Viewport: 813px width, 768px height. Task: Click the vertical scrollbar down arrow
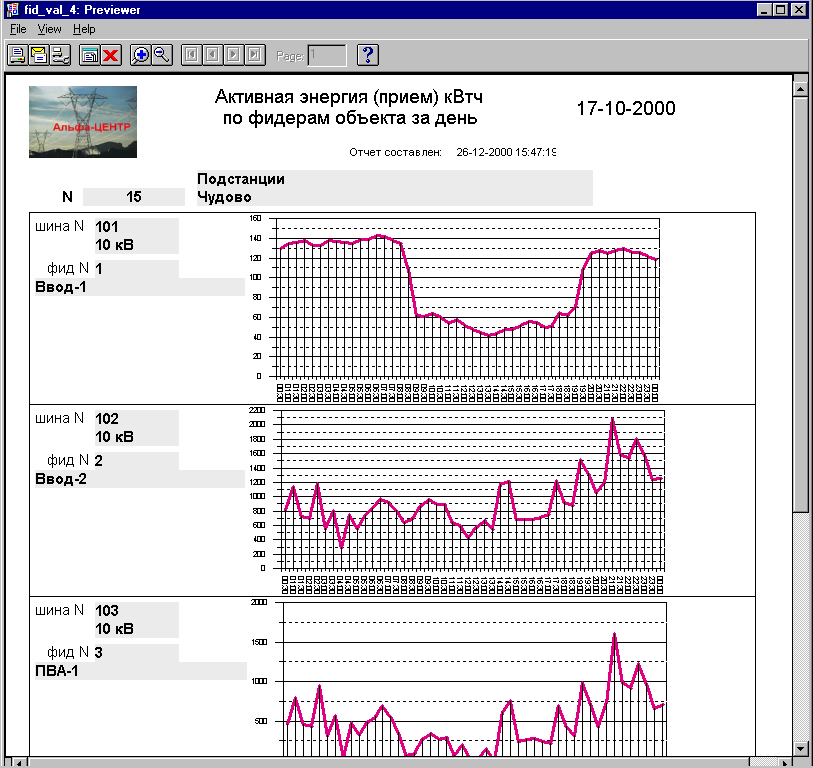coord(801,749)
